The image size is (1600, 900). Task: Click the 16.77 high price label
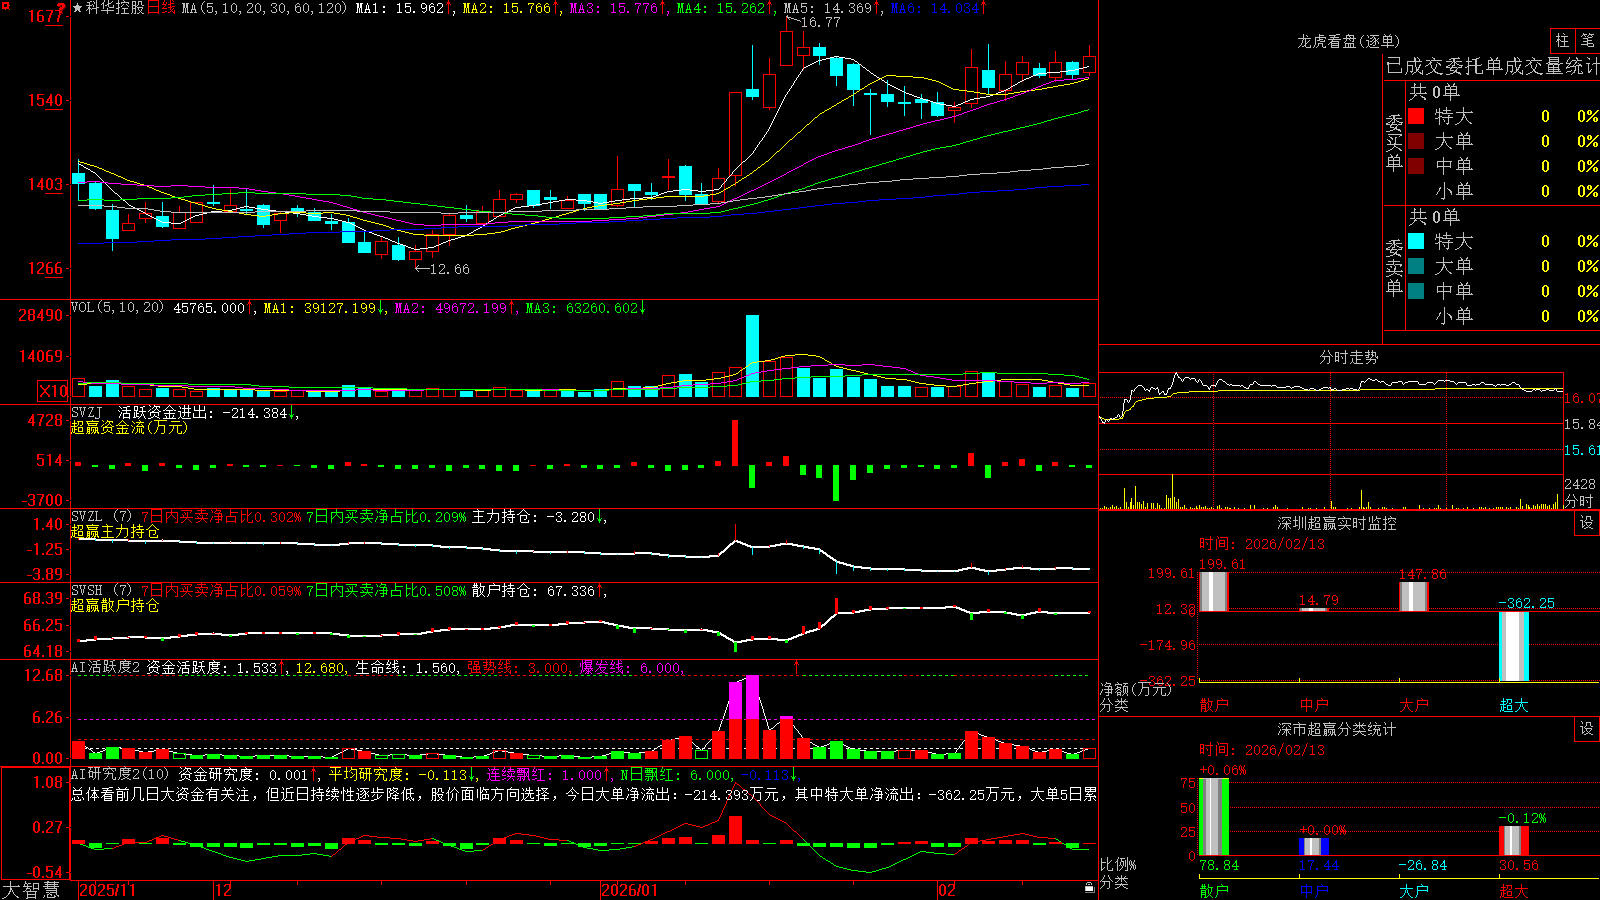click(820, 22)
